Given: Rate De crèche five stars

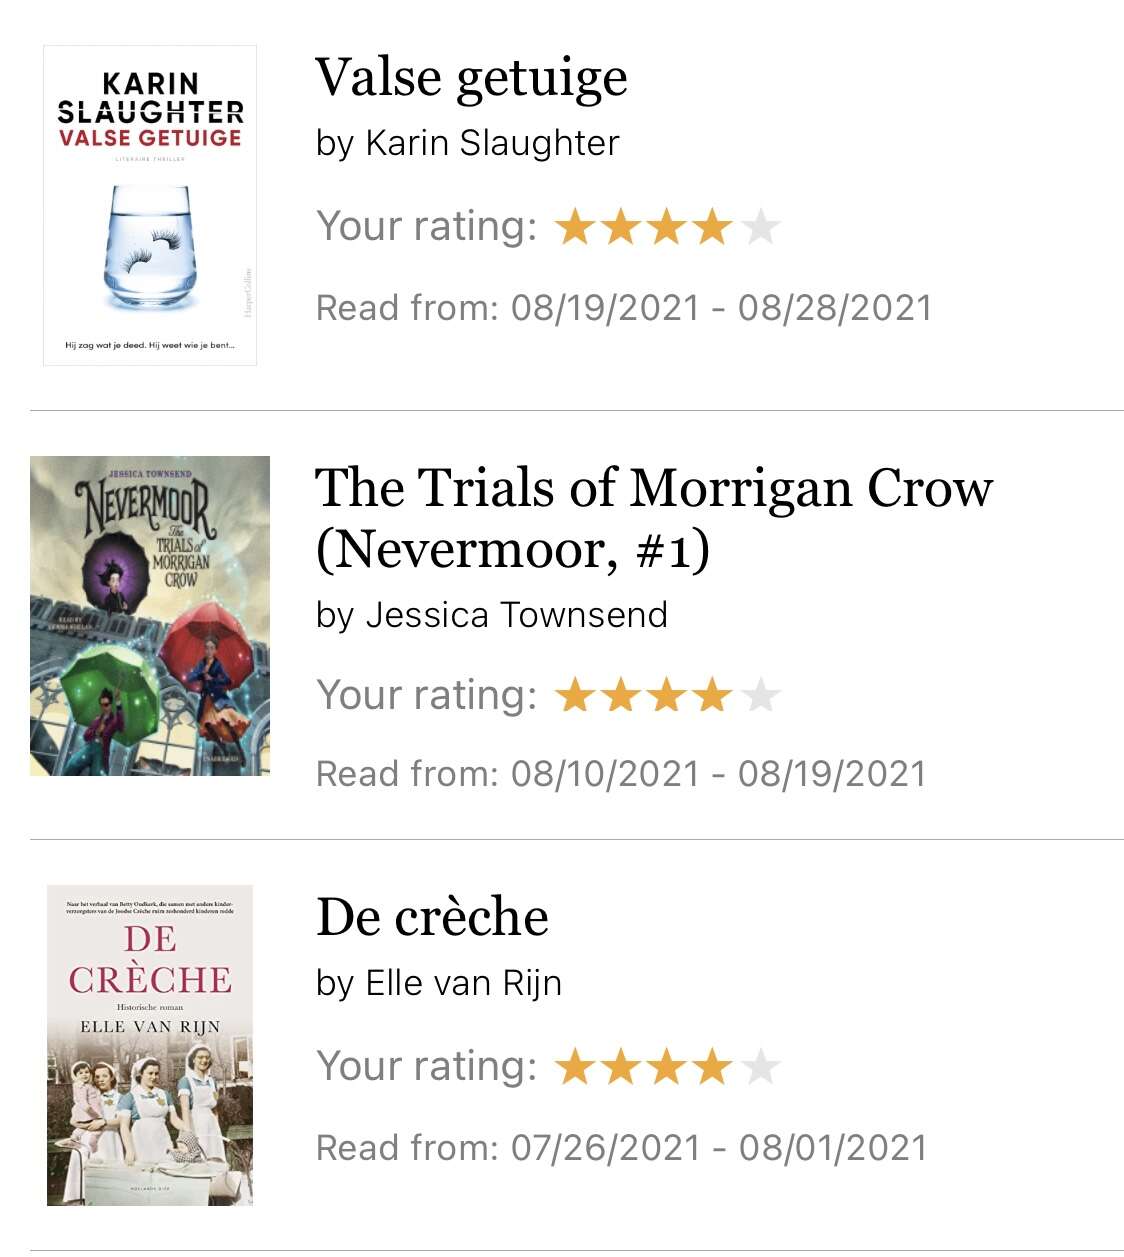Looking at the screenshot, I should [760, 1066].
